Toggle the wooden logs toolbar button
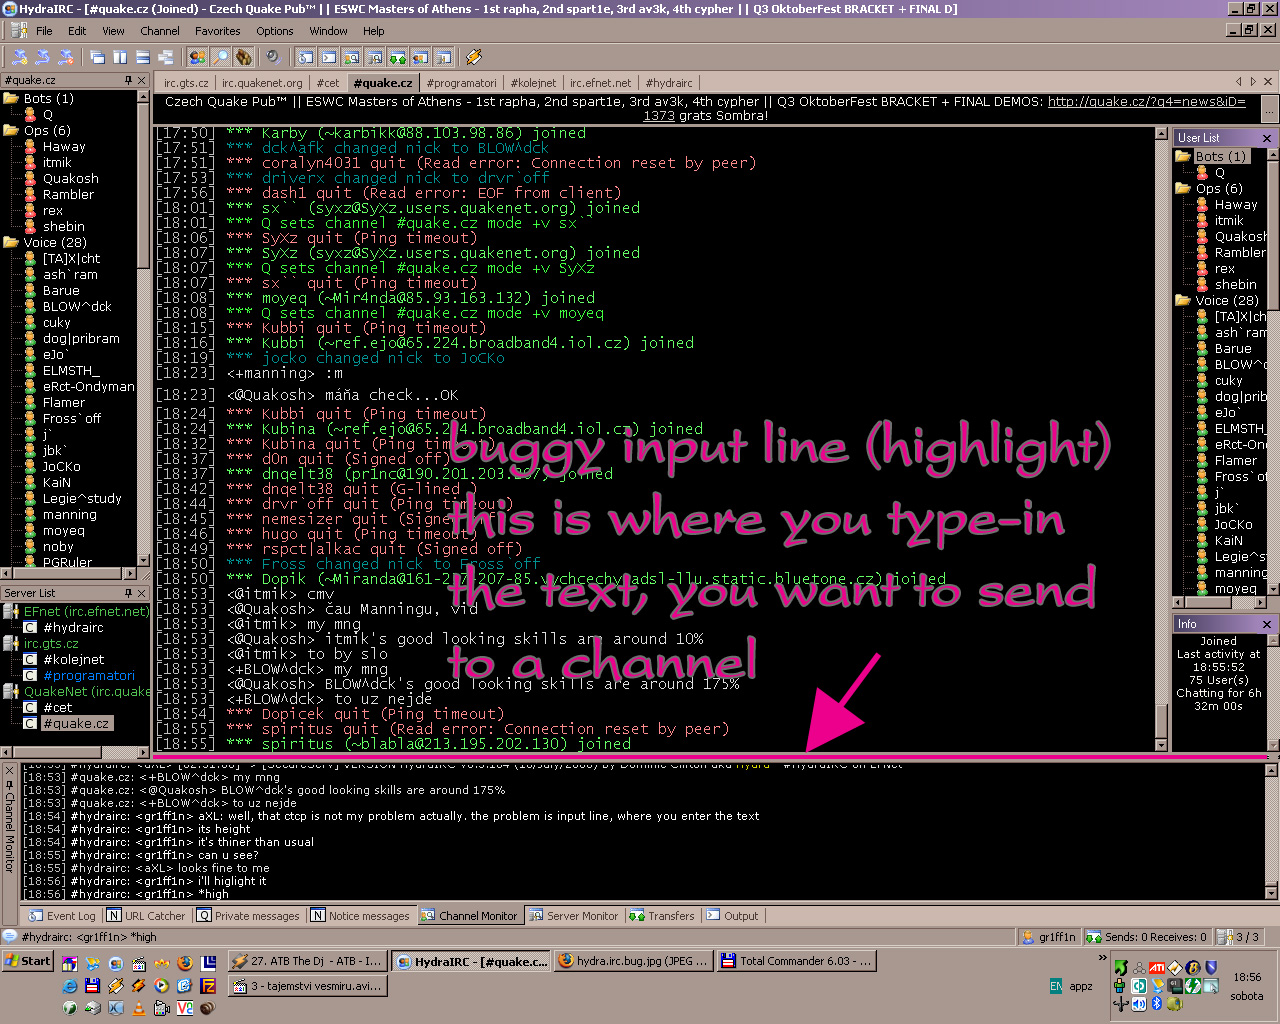 [243, 57]
